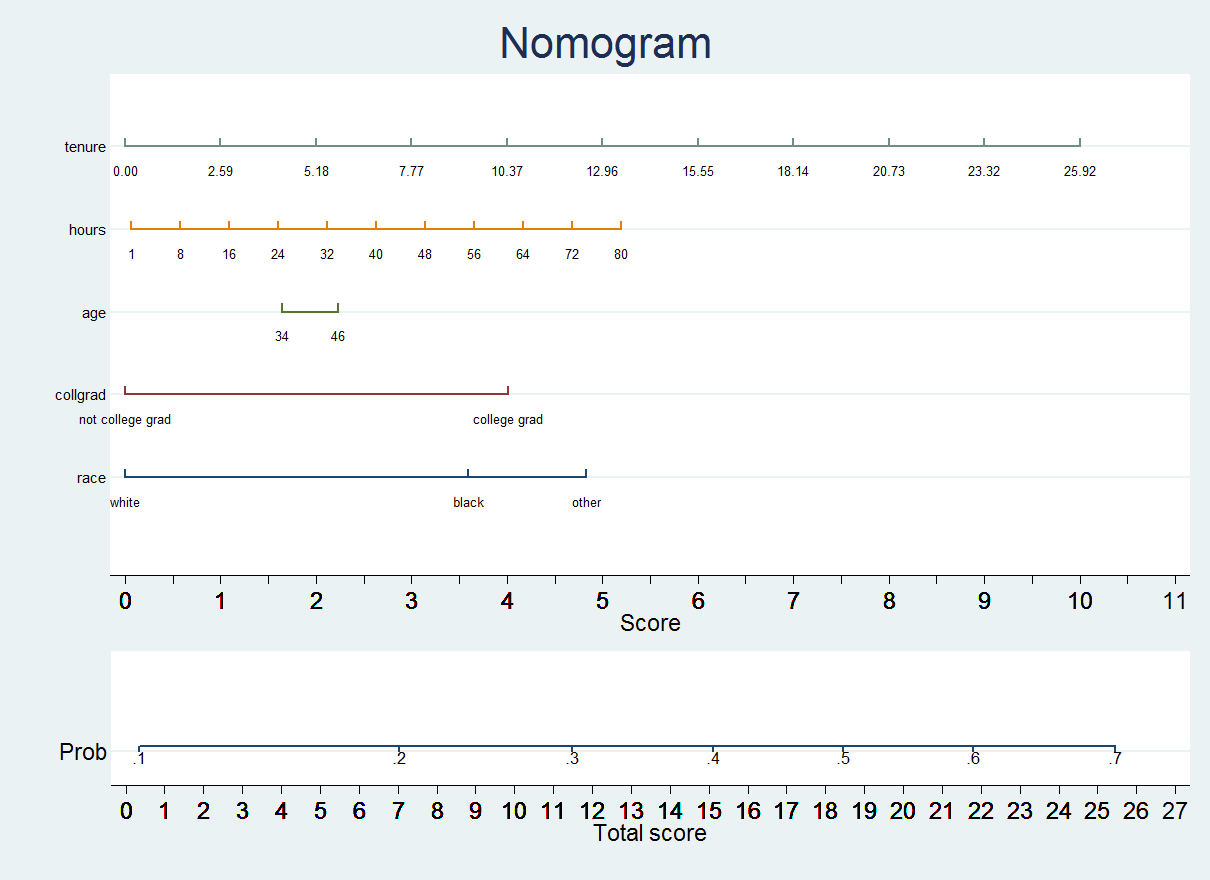Select hours scale value 16
The height and width of the screenshot is (880, 1210).
(x=229, y=255)
